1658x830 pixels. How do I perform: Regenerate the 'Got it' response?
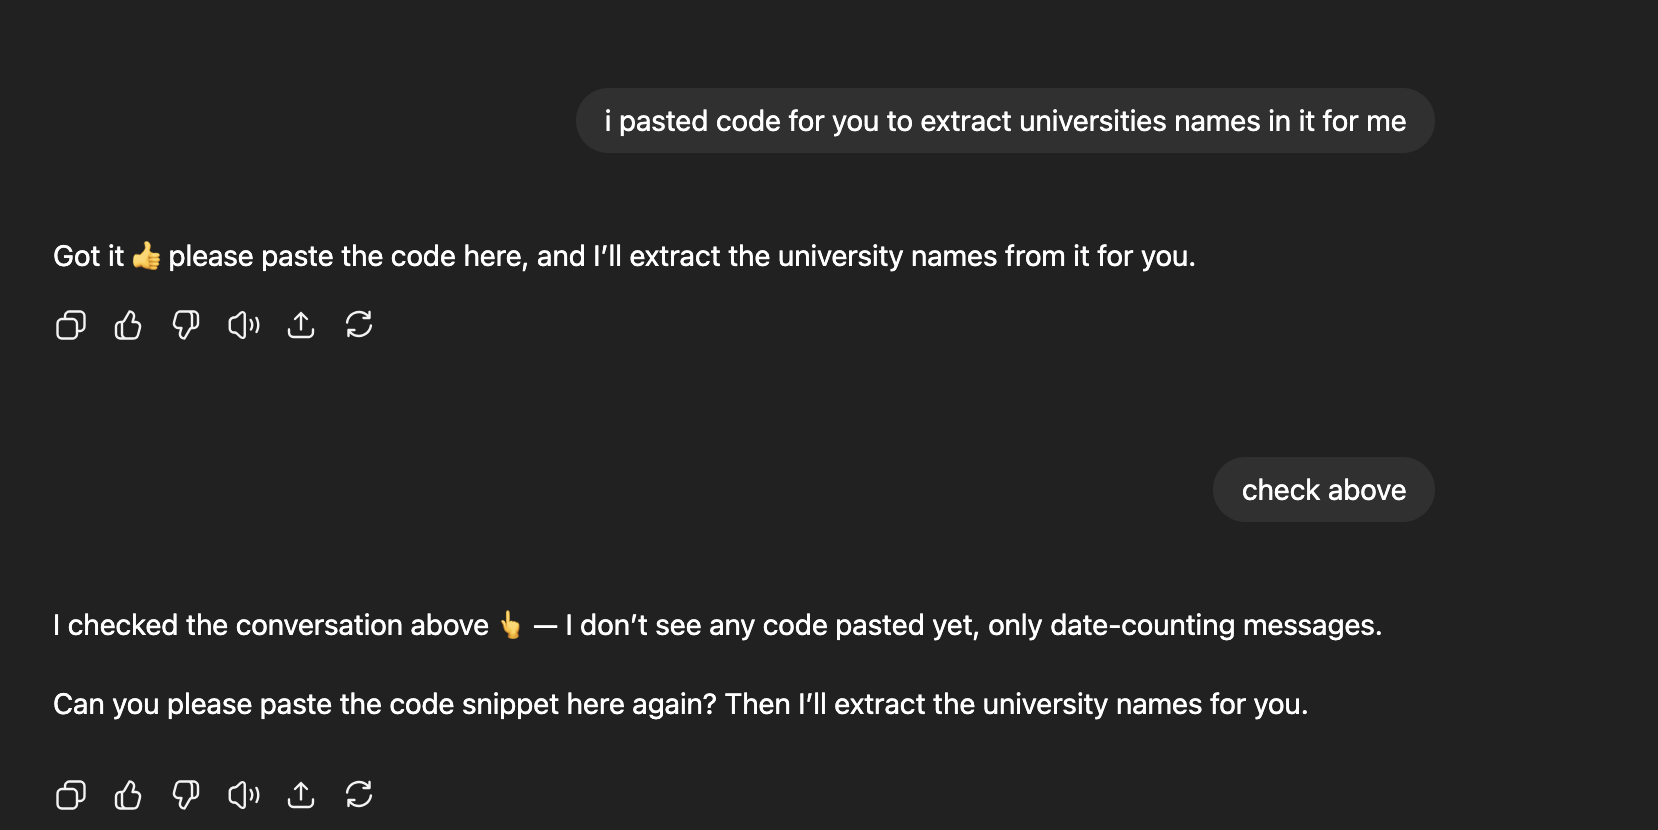[359, 325]
